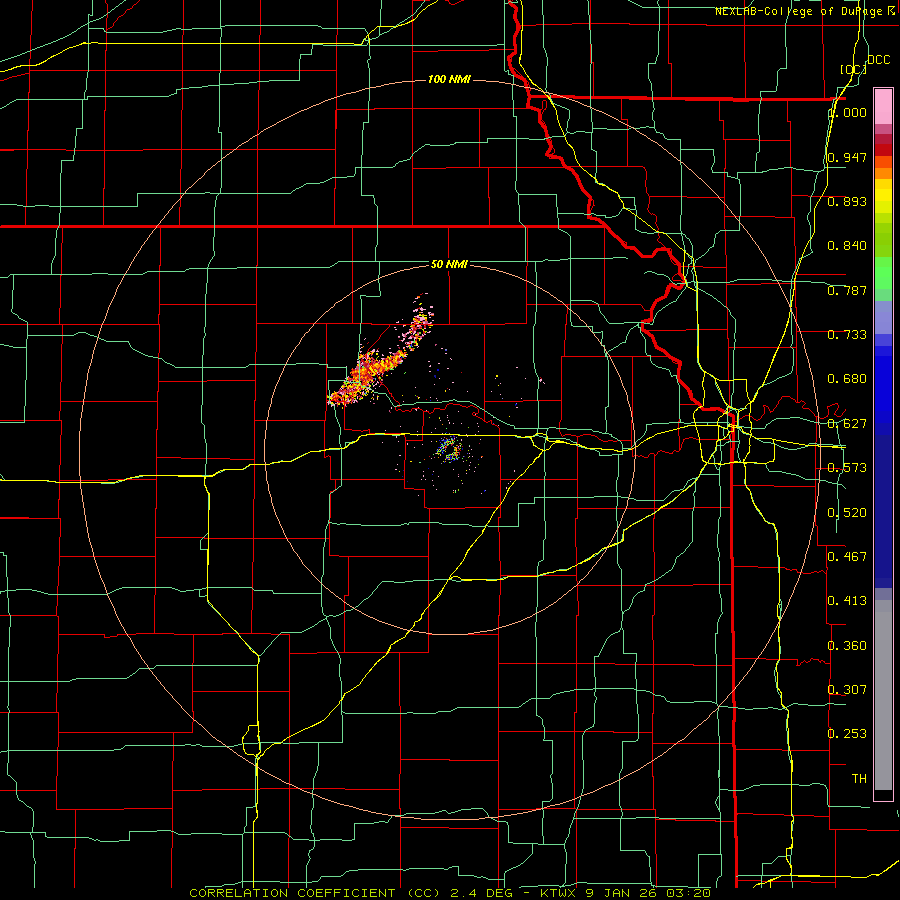Pick the pink swatch atop the color bar
Image resolution: width=900 pixels, height=900 pixels.
[883, 107]
